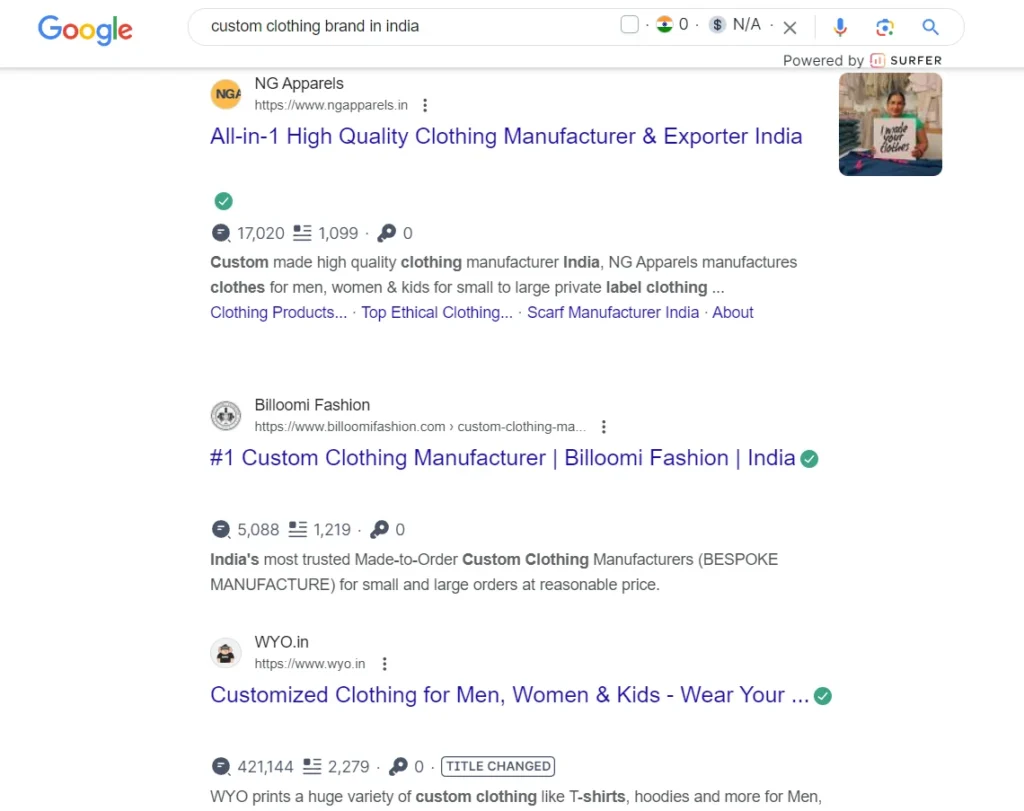Click NG Apparels result thumbnail image

pos(890,124)
